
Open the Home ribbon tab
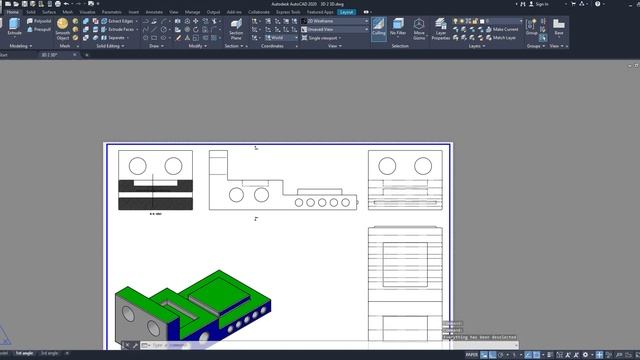pos(13,12)
